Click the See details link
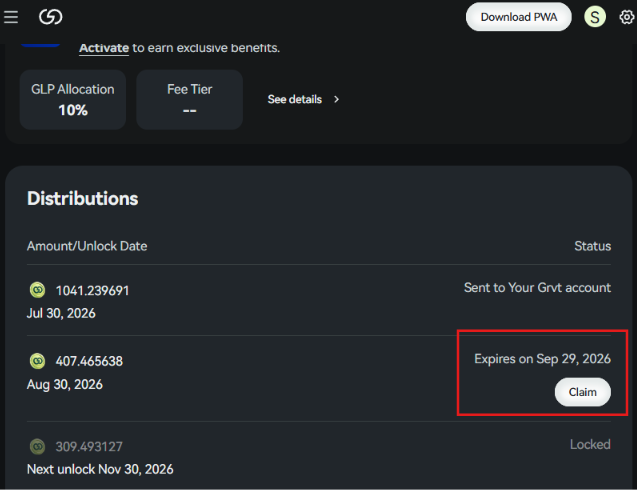This screenshot has width=637, height=490. [295, 99]
